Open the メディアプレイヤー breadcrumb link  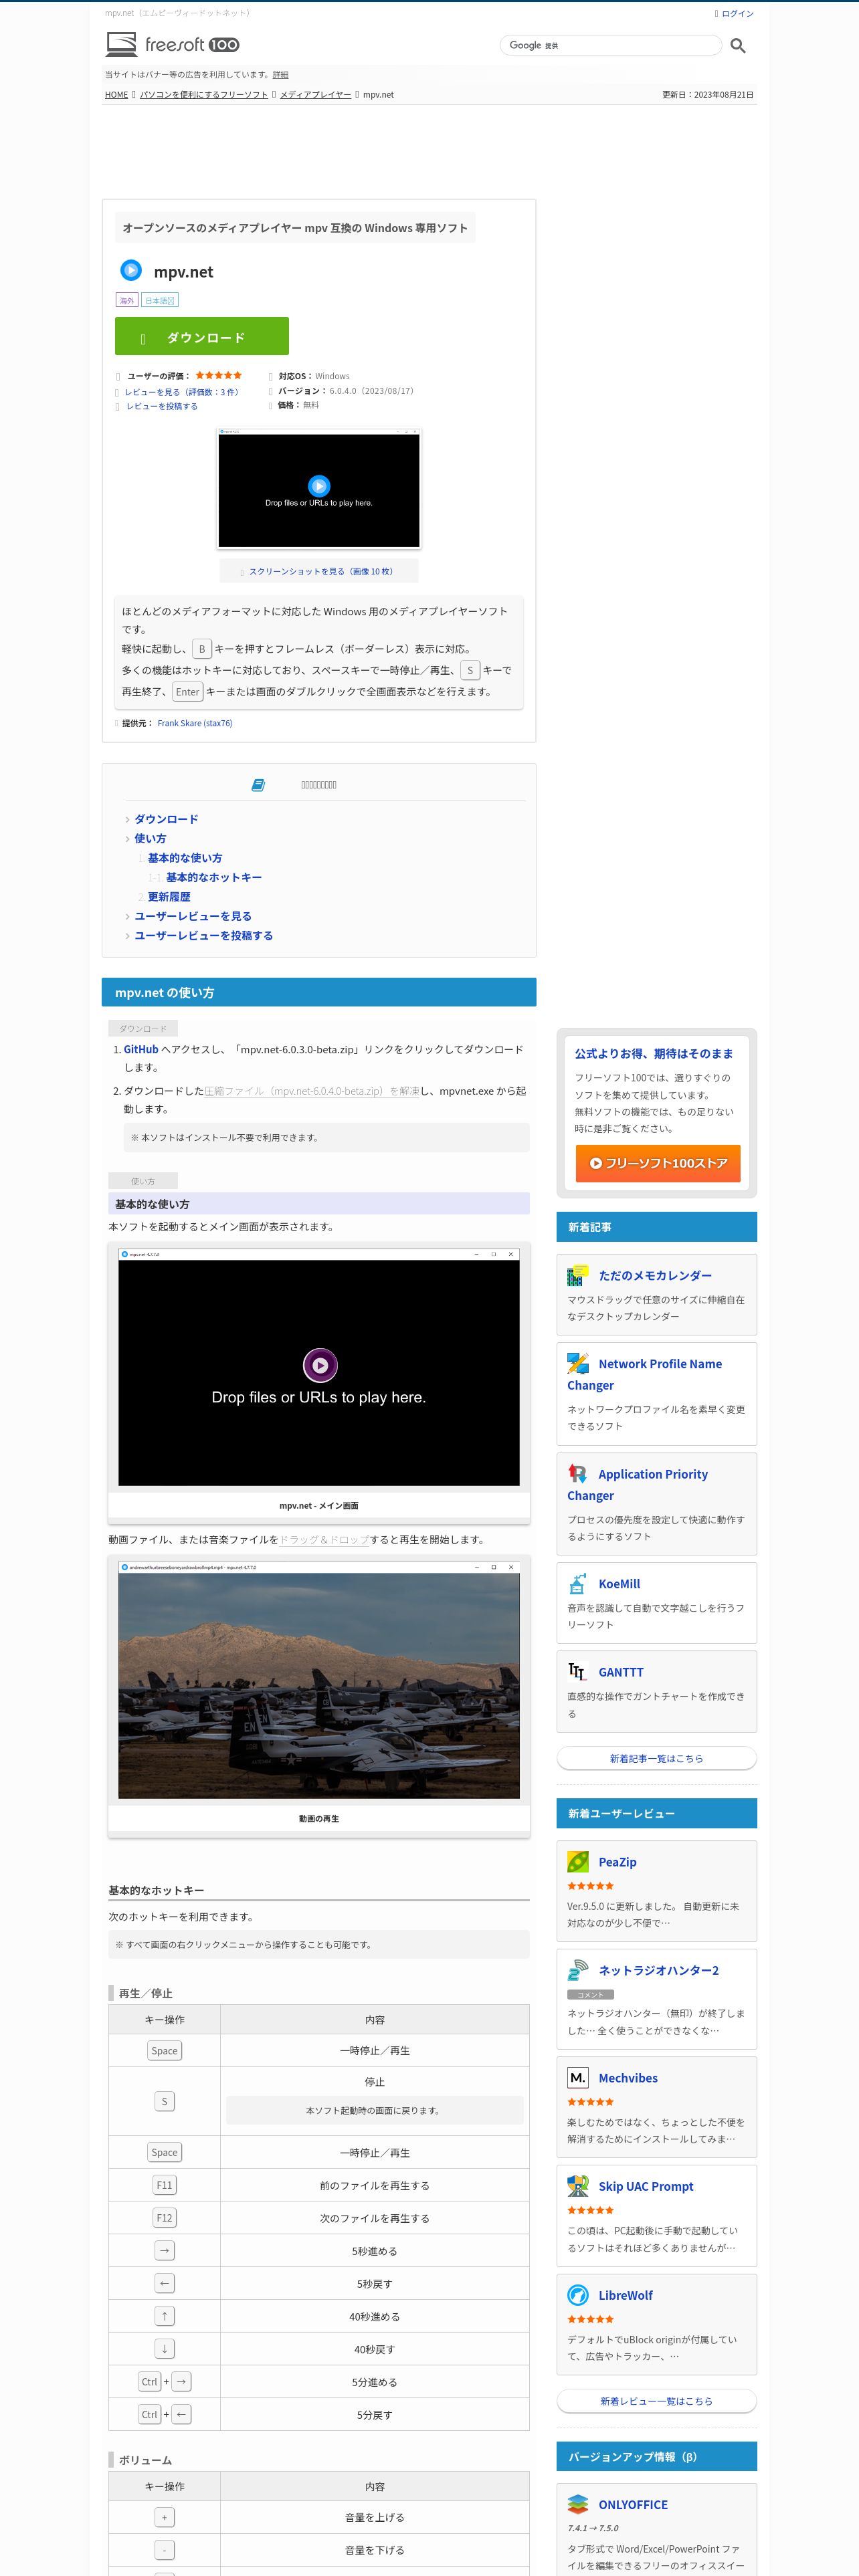click(x=315, y=95)
